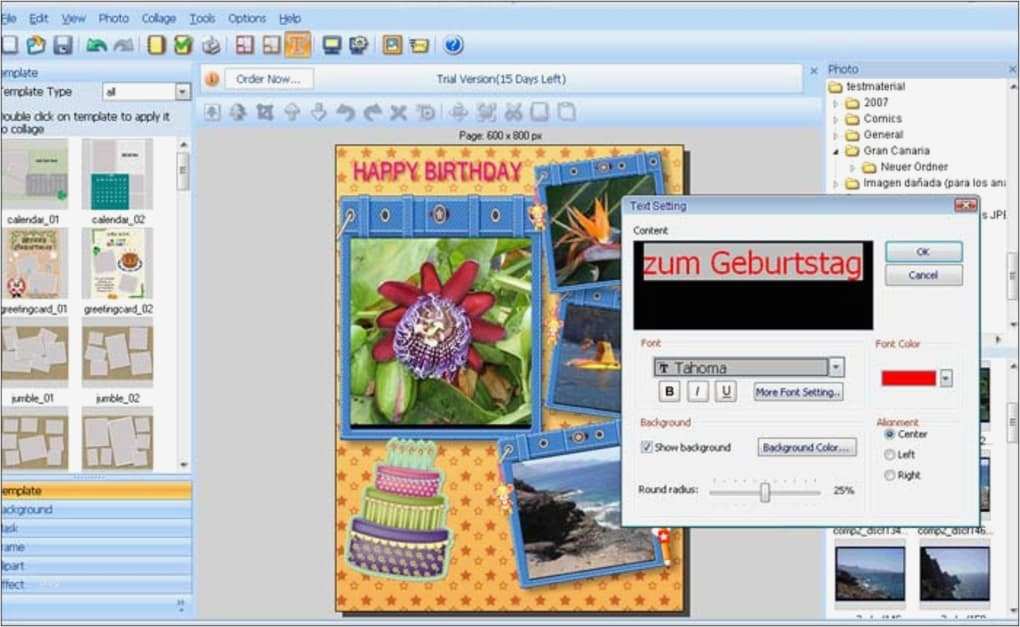Select Right alignment radio button

click(889, 475)
